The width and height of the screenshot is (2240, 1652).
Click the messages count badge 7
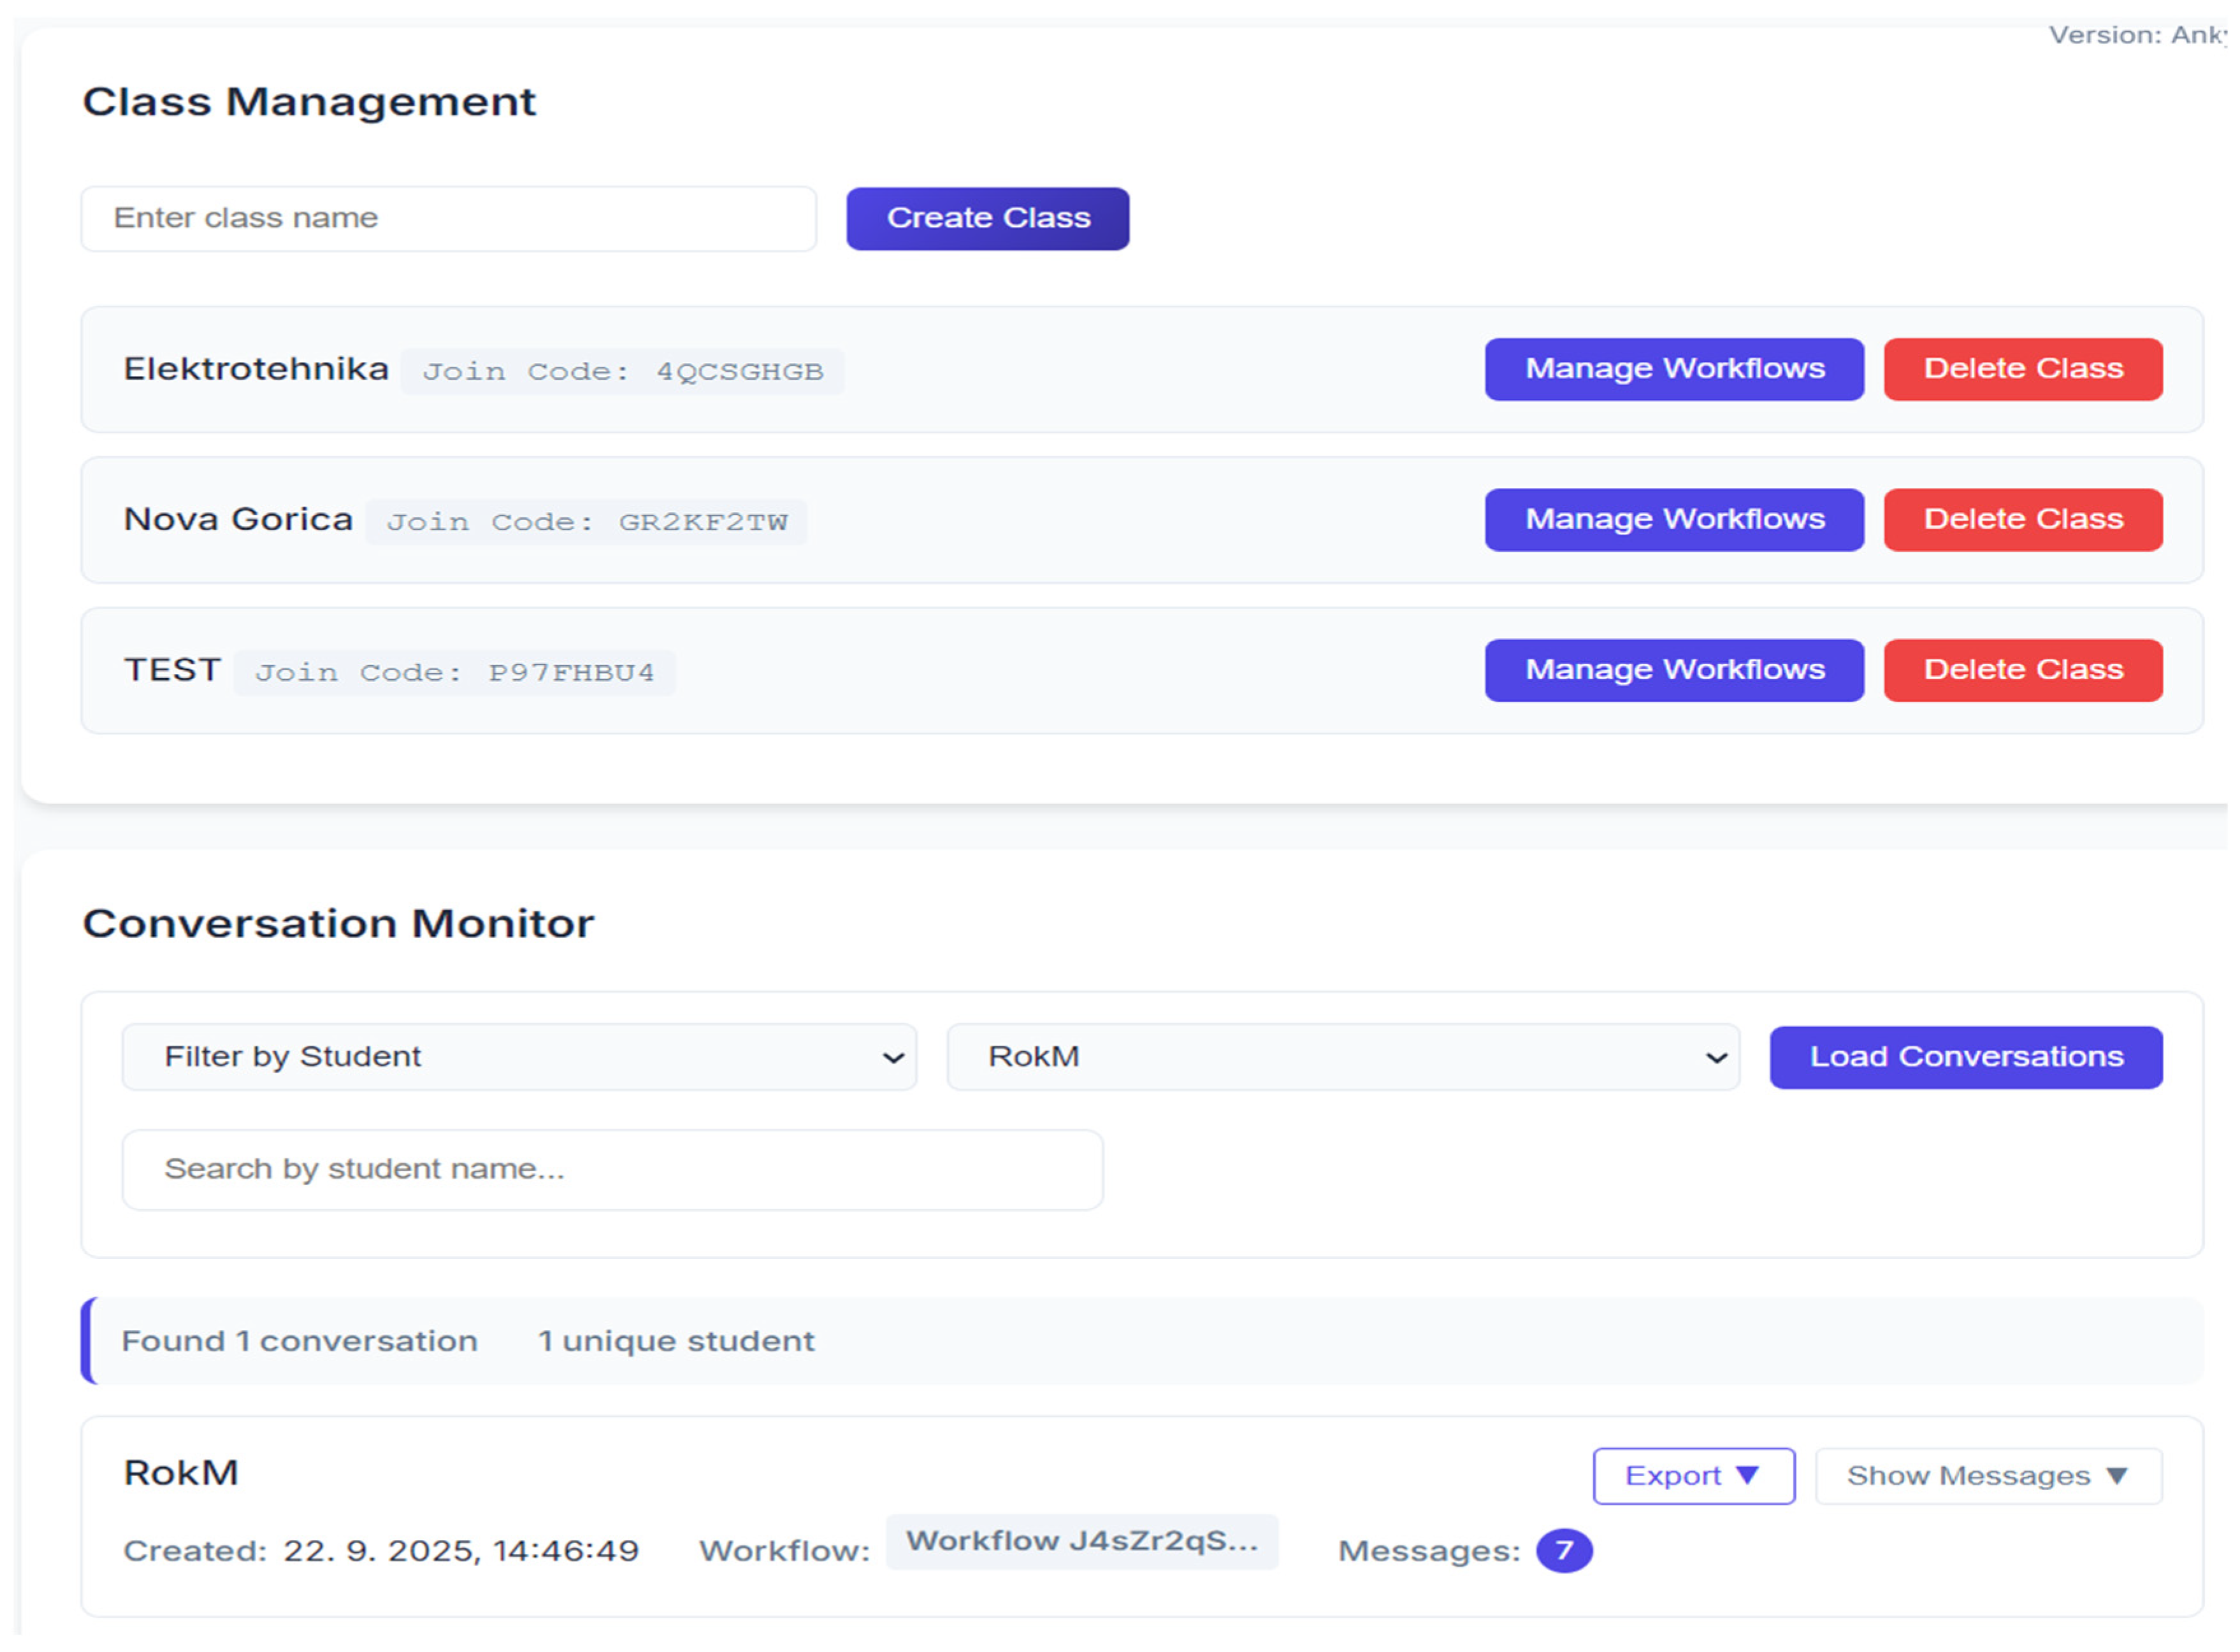point(1563,1551)
